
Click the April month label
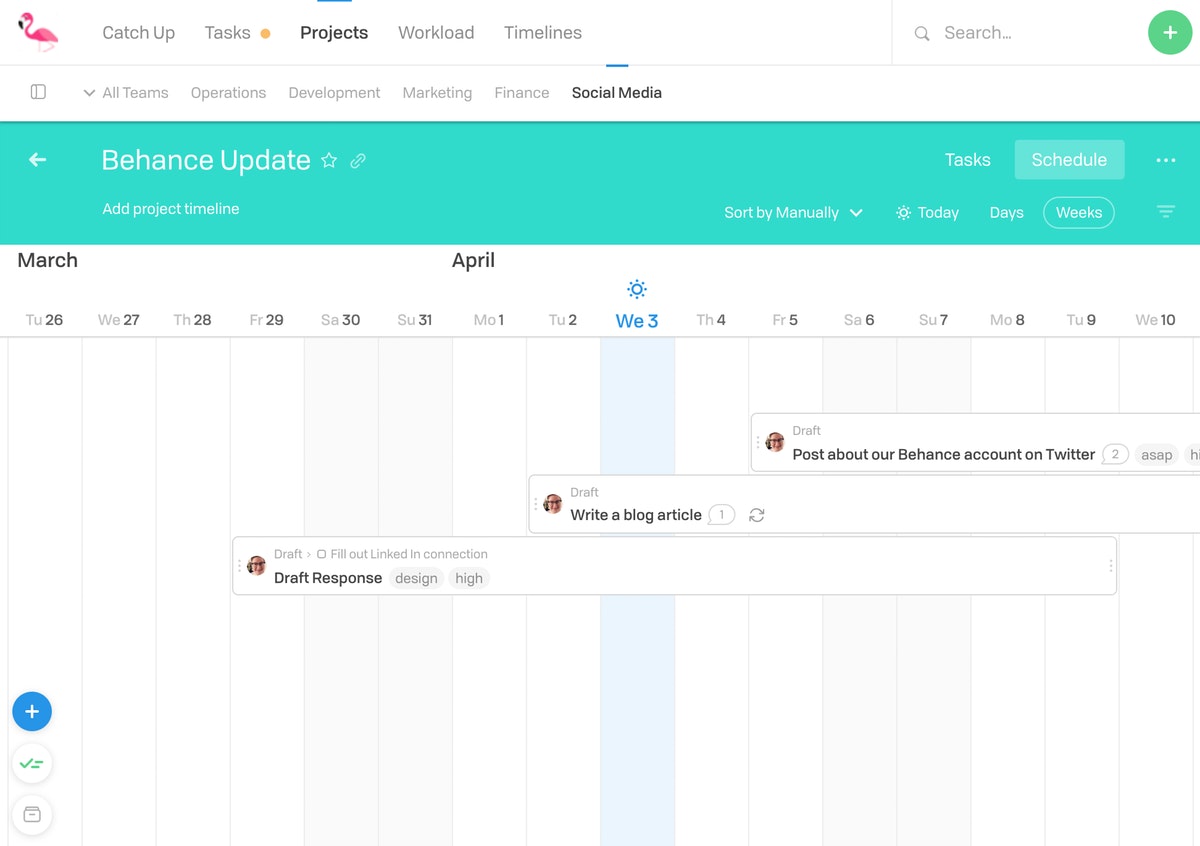click(x=473, y=260)
